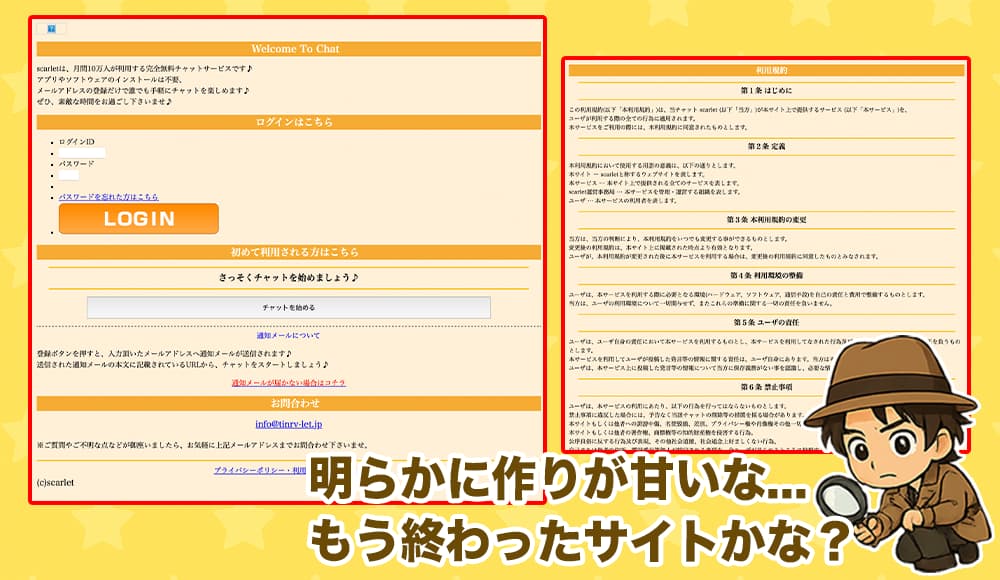
Task: Click the お問合わせ section header
Action: (x=288, y=403)
